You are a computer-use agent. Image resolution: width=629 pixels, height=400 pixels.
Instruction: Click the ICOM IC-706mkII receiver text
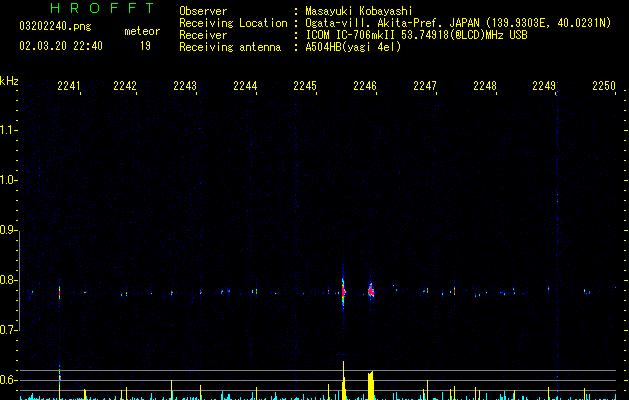(x=416, y=35)
